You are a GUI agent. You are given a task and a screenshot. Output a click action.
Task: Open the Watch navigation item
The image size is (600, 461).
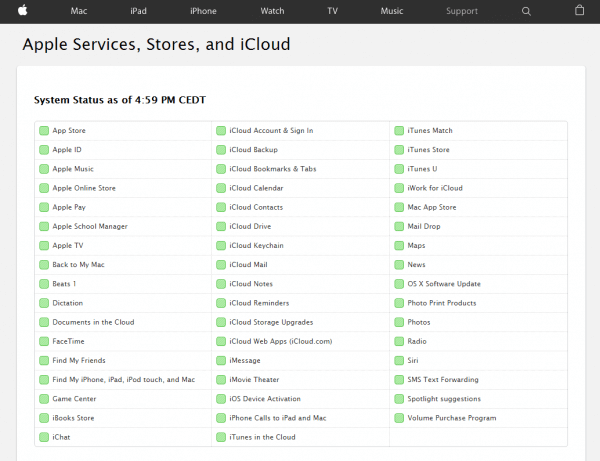tap(272, 11)
